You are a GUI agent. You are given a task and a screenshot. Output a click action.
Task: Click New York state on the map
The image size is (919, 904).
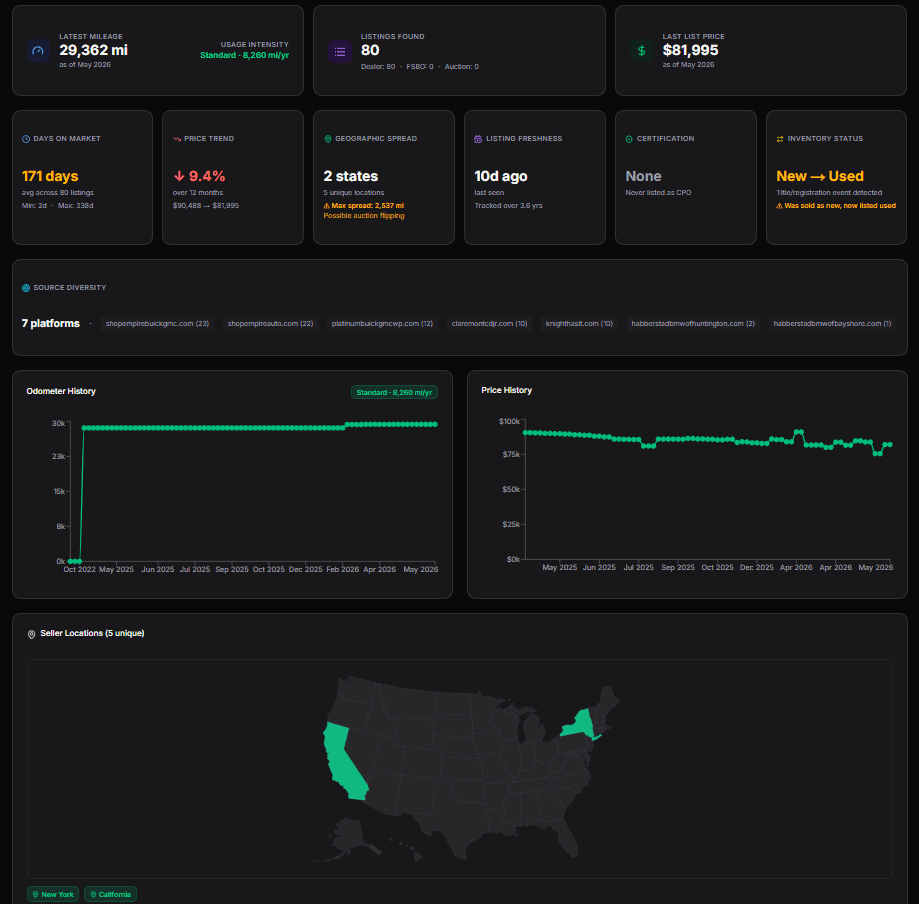(579, 726)
